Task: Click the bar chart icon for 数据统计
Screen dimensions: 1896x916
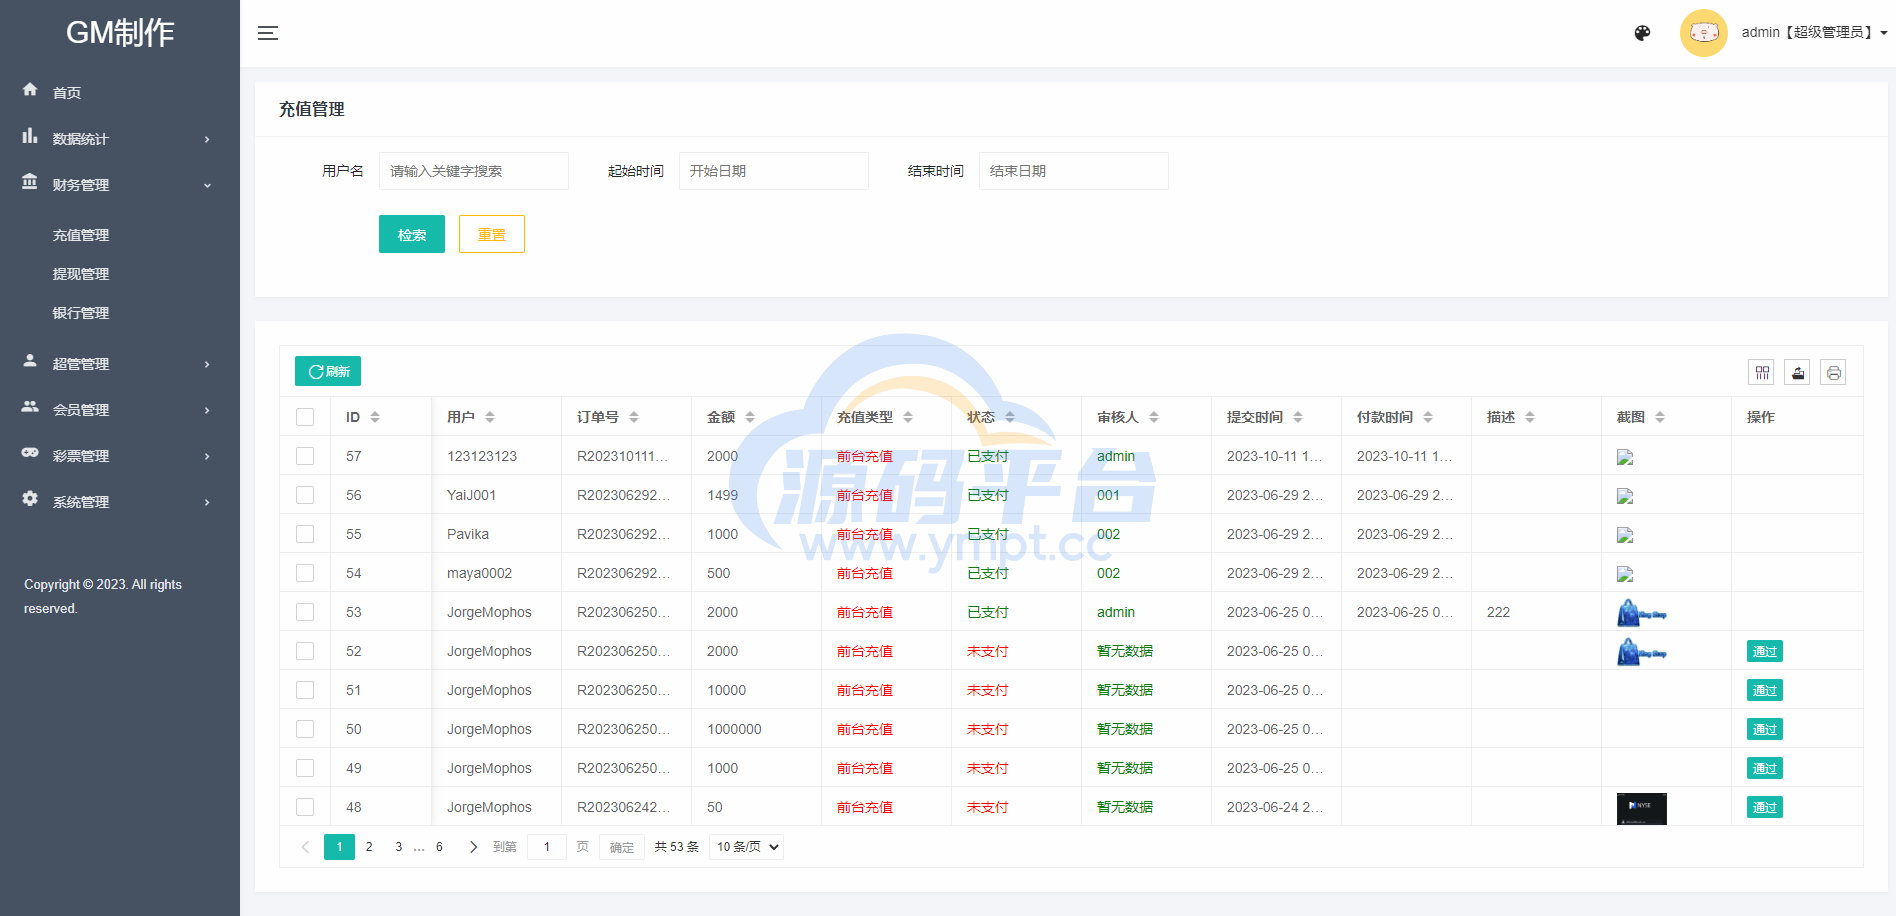Action: tap(30, 136)
